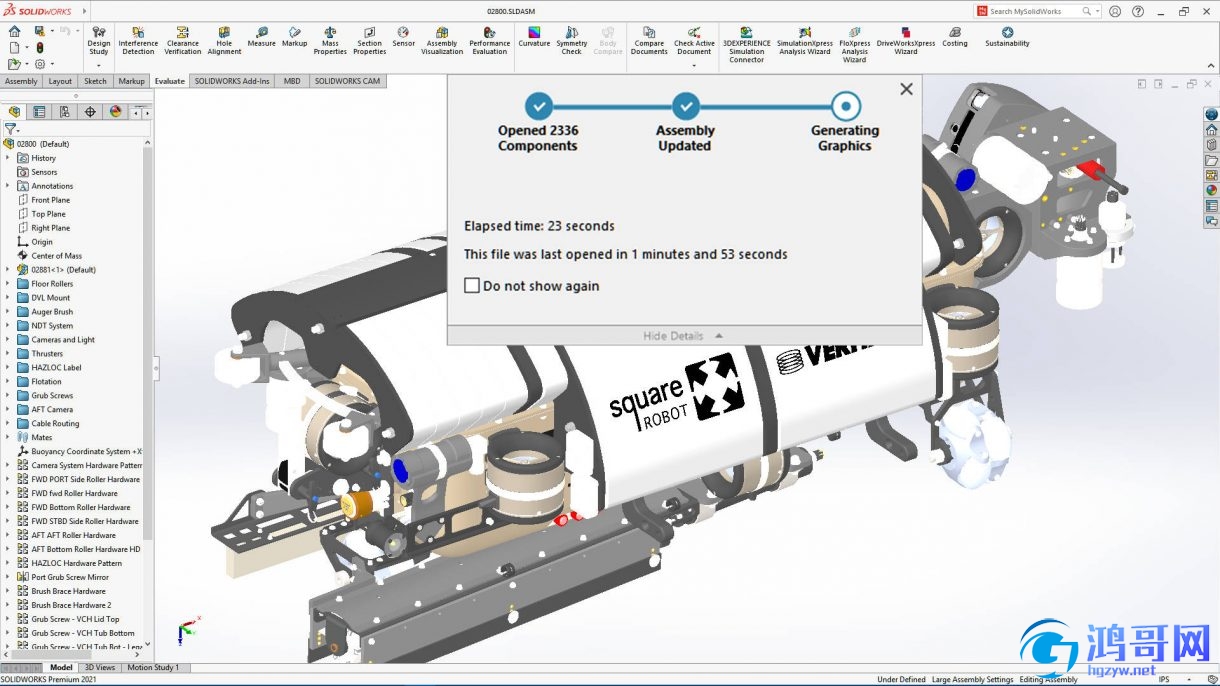1220x686 pixels.
Task: Switch to ConfigurationManager tab
Action: point(64,112)
